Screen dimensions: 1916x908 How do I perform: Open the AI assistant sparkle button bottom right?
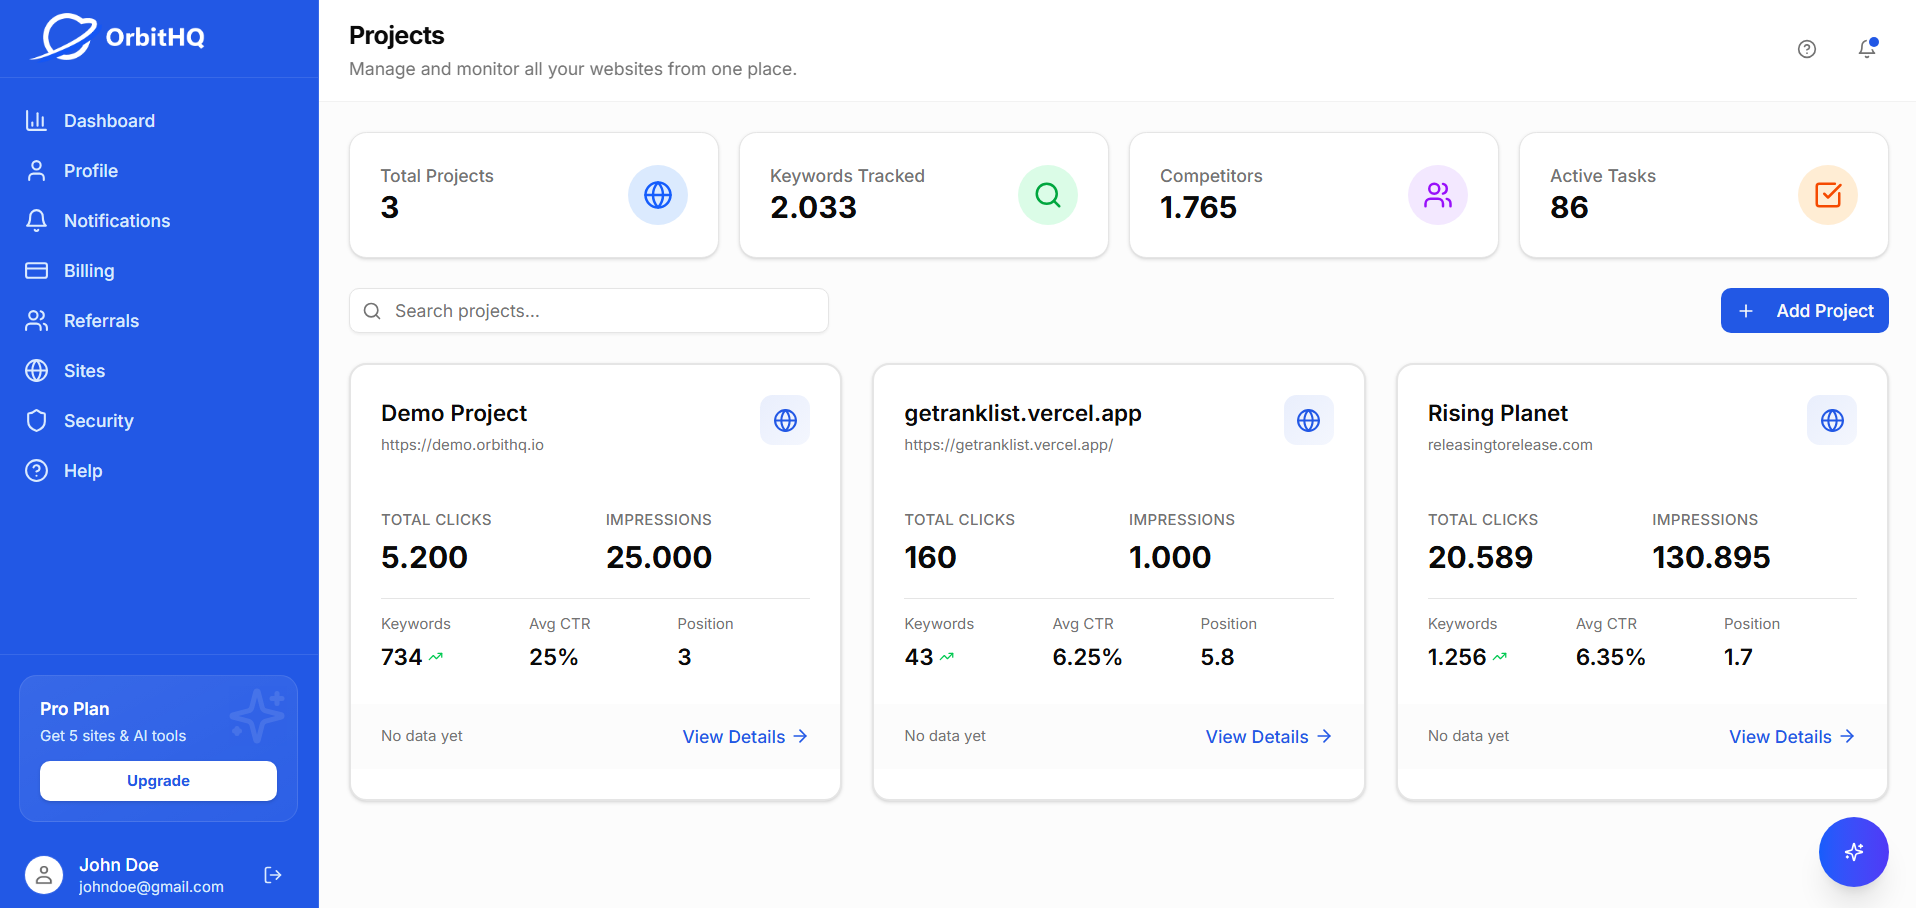[1853, 852]
